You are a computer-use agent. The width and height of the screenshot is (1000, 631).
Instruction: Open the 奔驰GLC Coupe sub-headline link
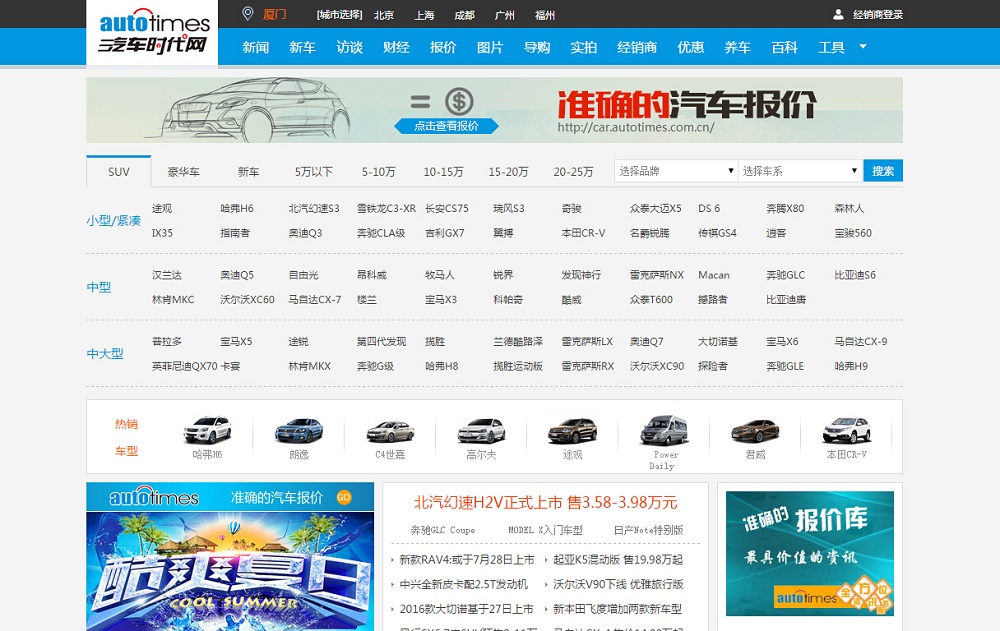click(443, 530)
